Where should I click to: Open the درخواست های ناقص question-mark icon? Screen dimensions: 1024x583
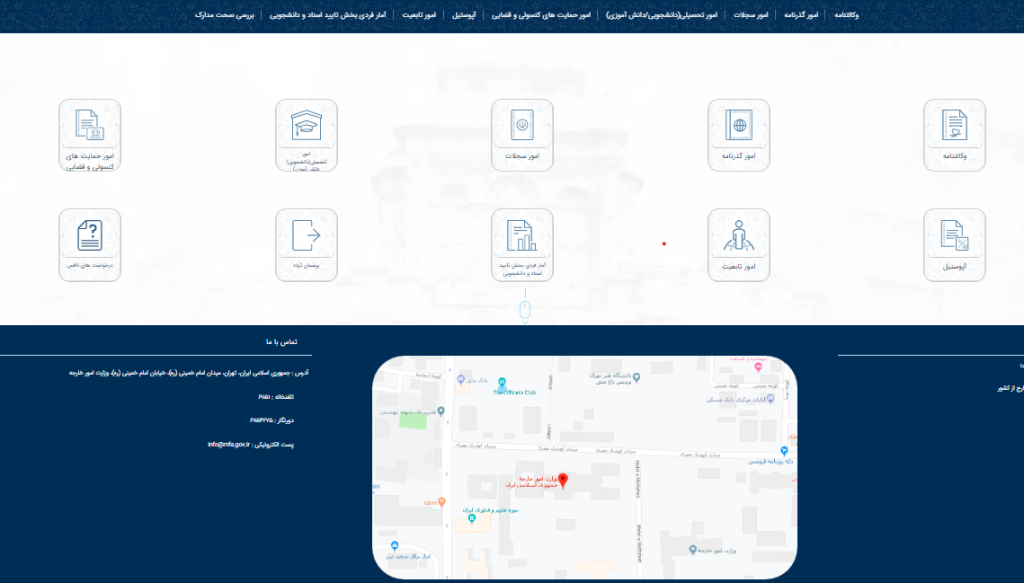click(x=90, y=239)
